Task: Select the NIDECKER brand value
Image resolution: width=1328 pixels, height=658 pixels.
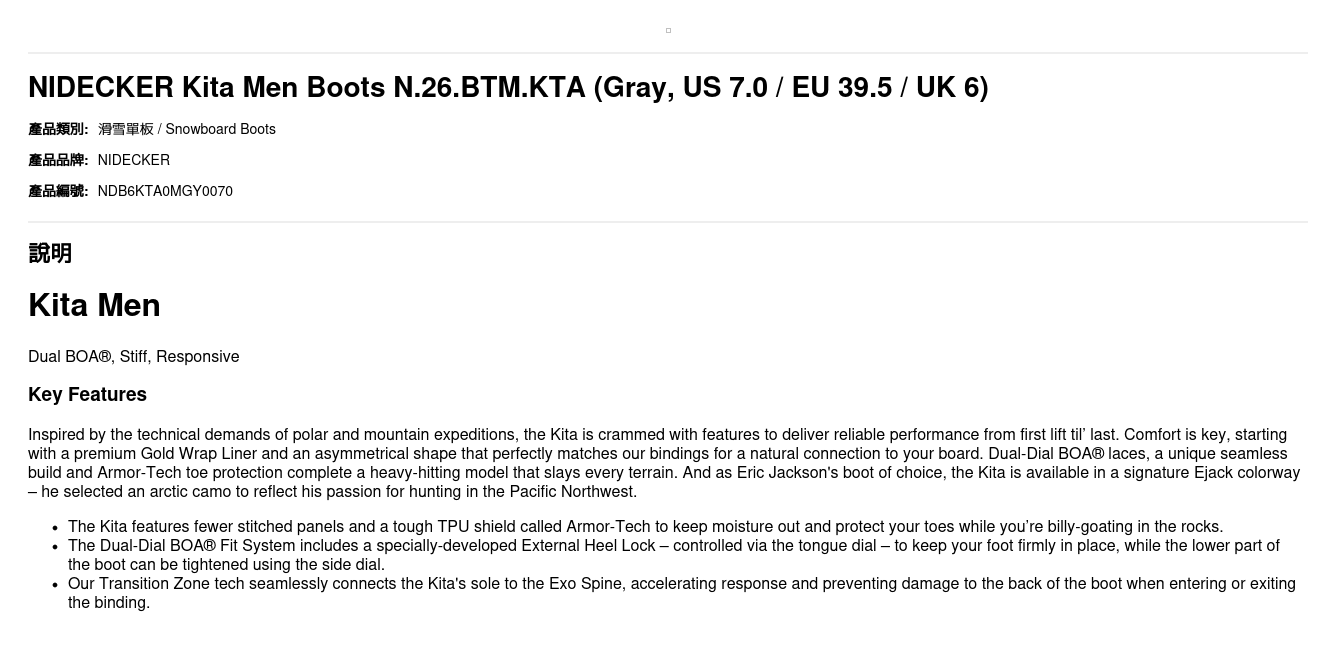Action: click(x=134, y=160)
